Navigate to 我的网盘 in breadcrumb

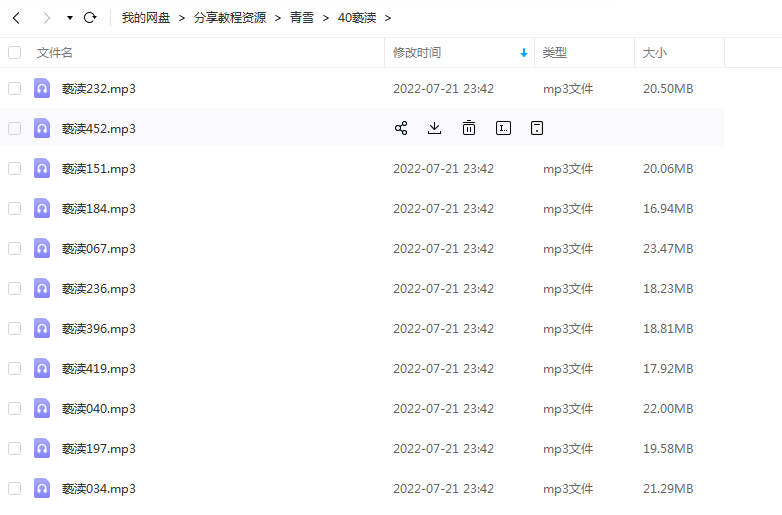coord(145,18)
